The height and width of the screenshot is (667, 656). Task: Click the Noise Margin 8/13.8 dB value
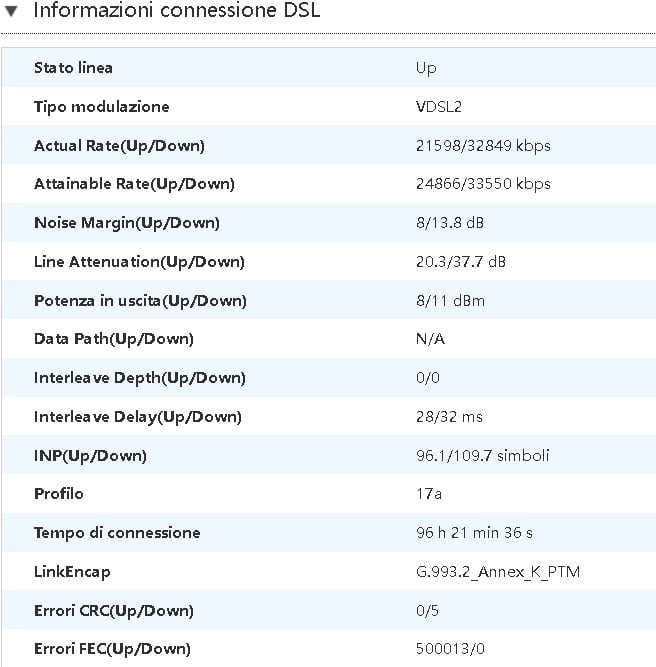[450, 223]
